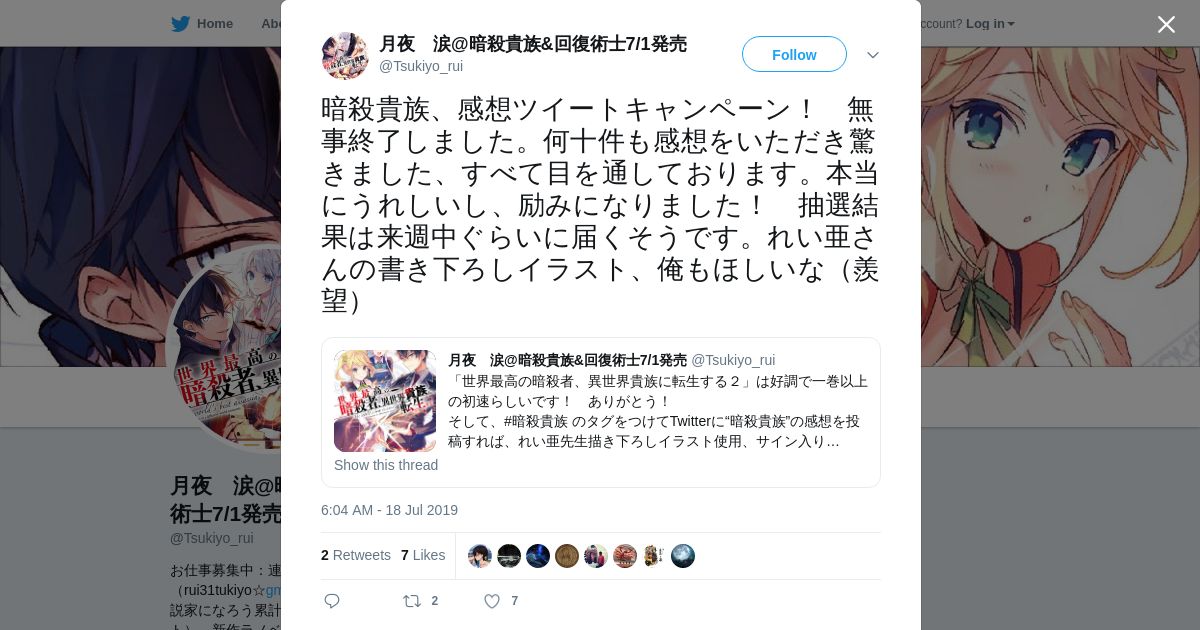The height and width of the screenshot is (630, 1200).
Task: Open the tweet author's profile avatar
Action: [x=345, y=55]
